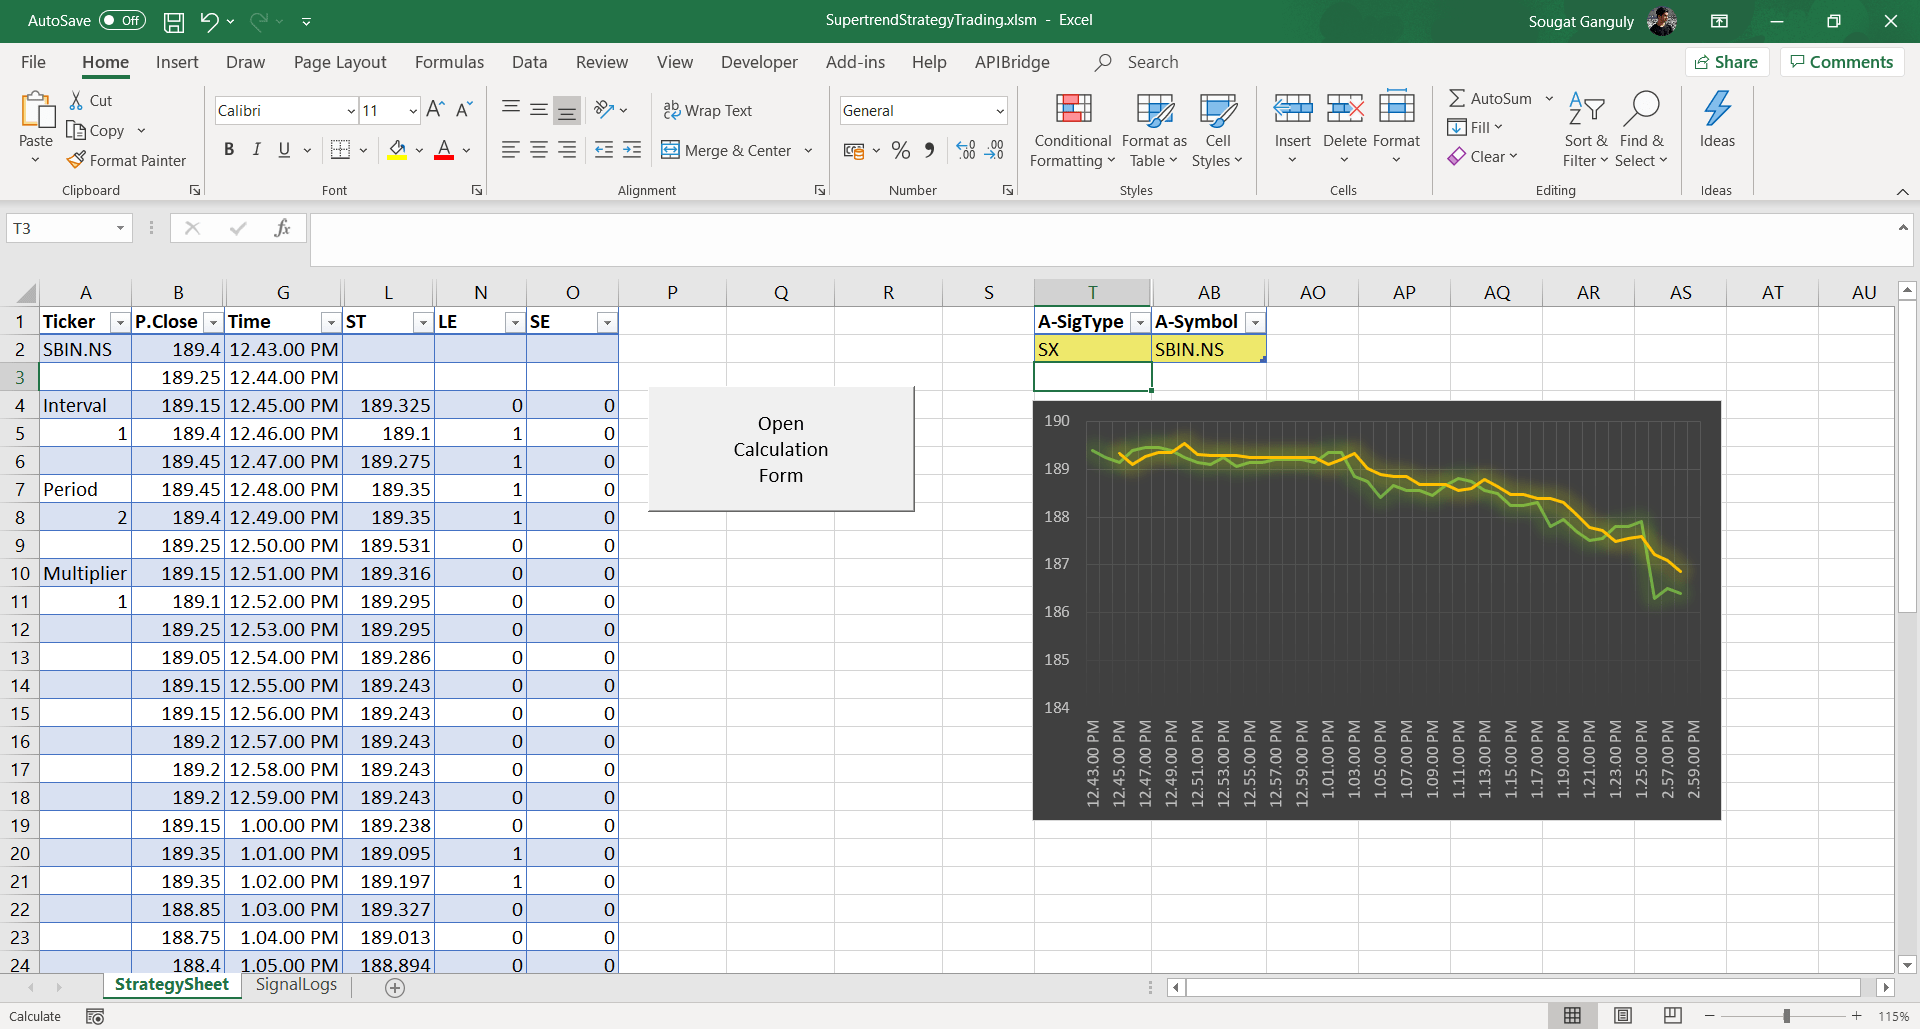Open the Font Color swatch dropdown
This screenshot has height=1029, width=1920.
[x=465, y=151]
